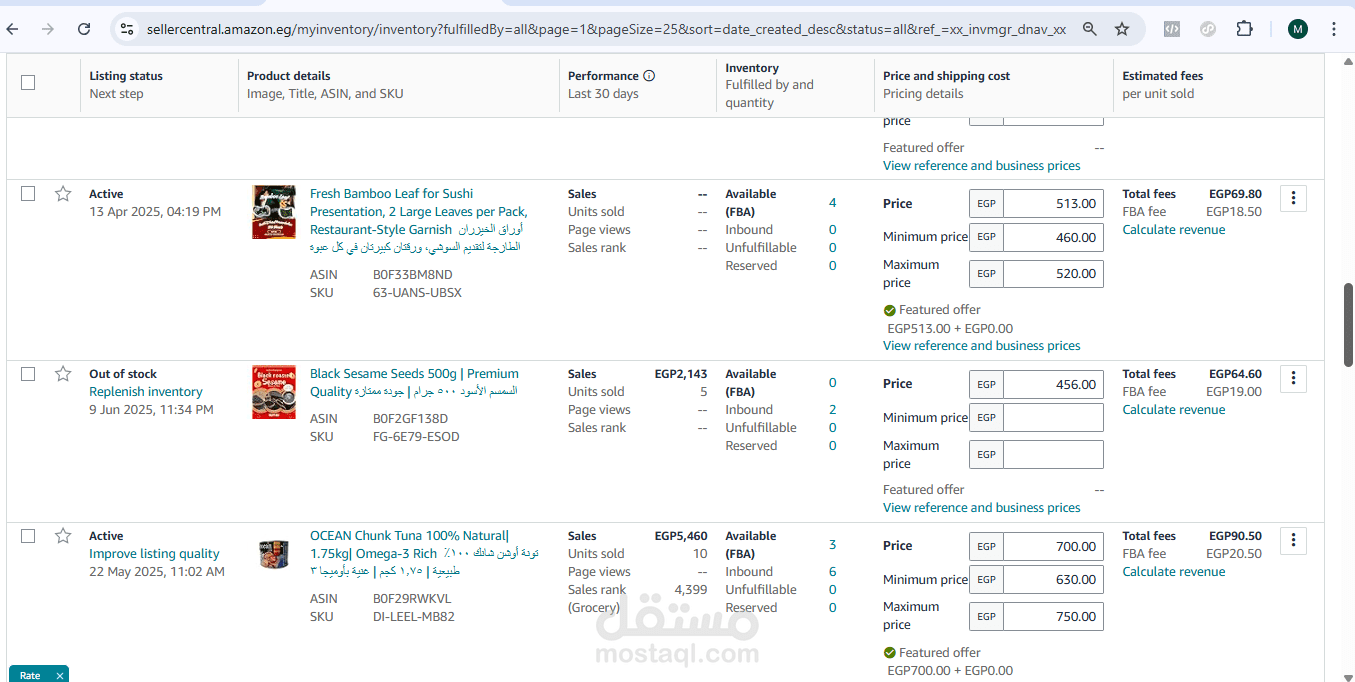Viewport: 1355px width, 682px height.
Task: Edit the 630.00 minimum price field
Action: (1053, 580)
